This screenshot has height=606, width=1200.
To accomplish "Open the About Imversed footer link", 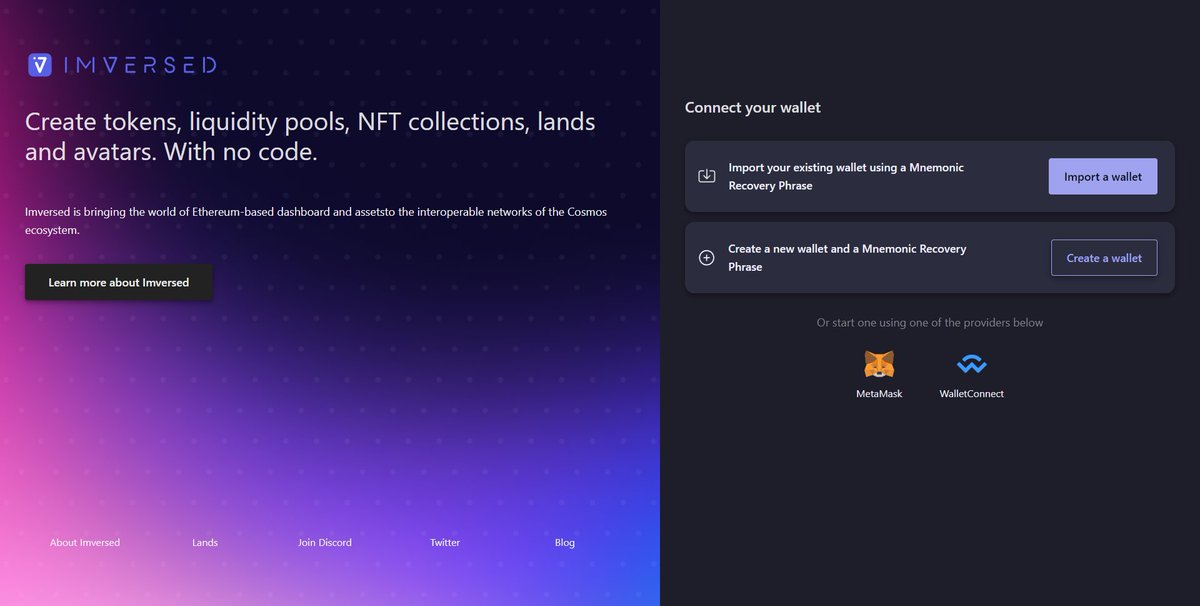I will 85,543.
